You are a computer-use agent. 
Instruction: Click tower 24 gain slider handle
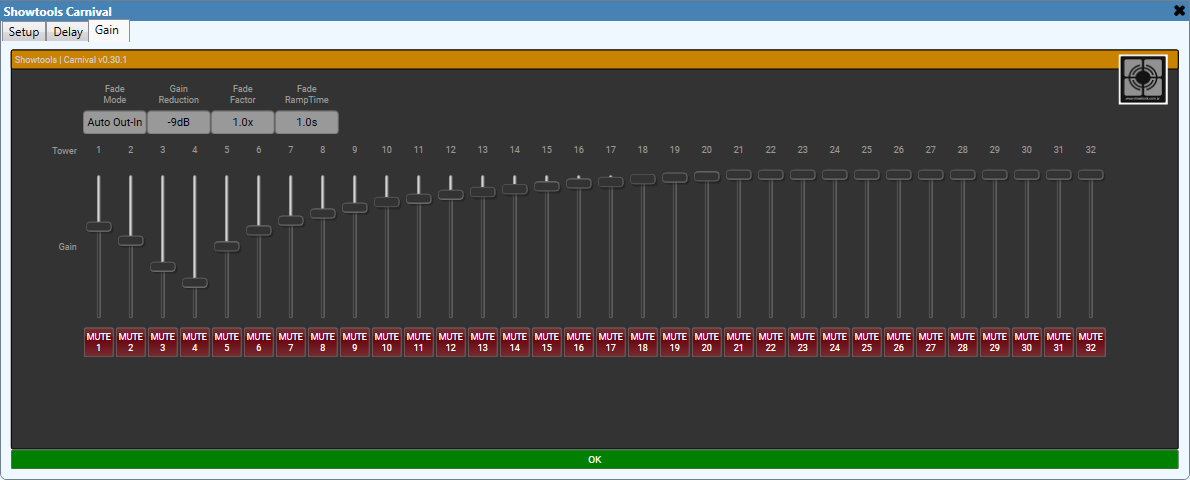pos(835,175)
